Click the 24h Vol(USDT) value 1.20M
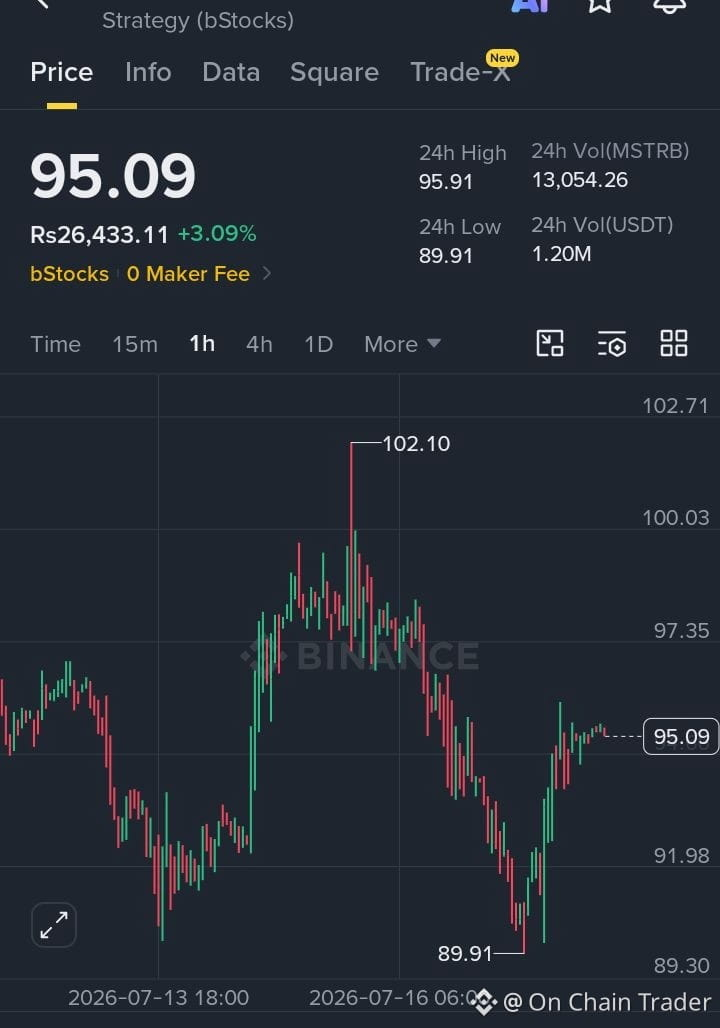 [561, 254]
